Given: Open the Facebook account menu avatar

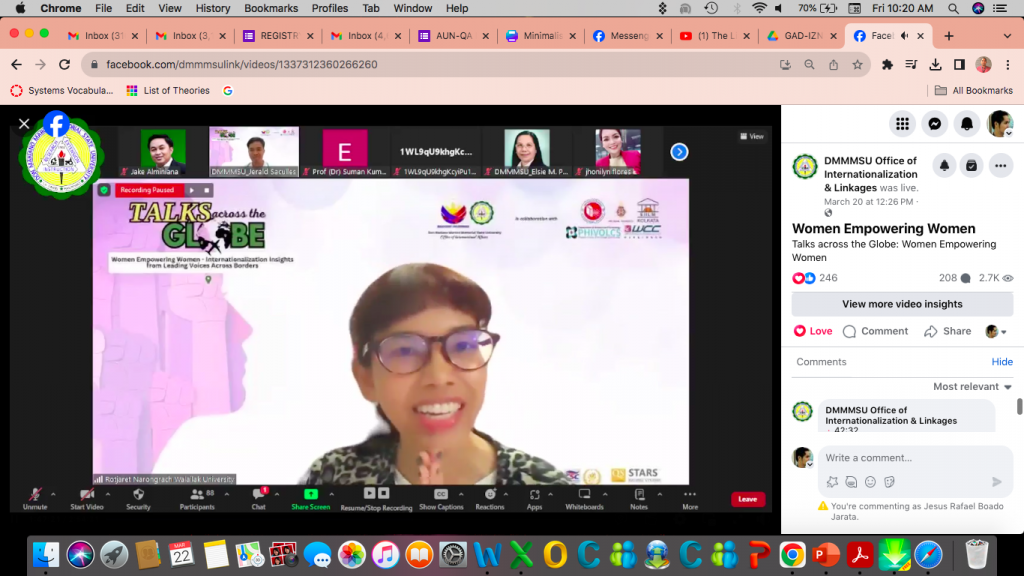Looking at the screenshot, I should click(x=1000, y=124).
